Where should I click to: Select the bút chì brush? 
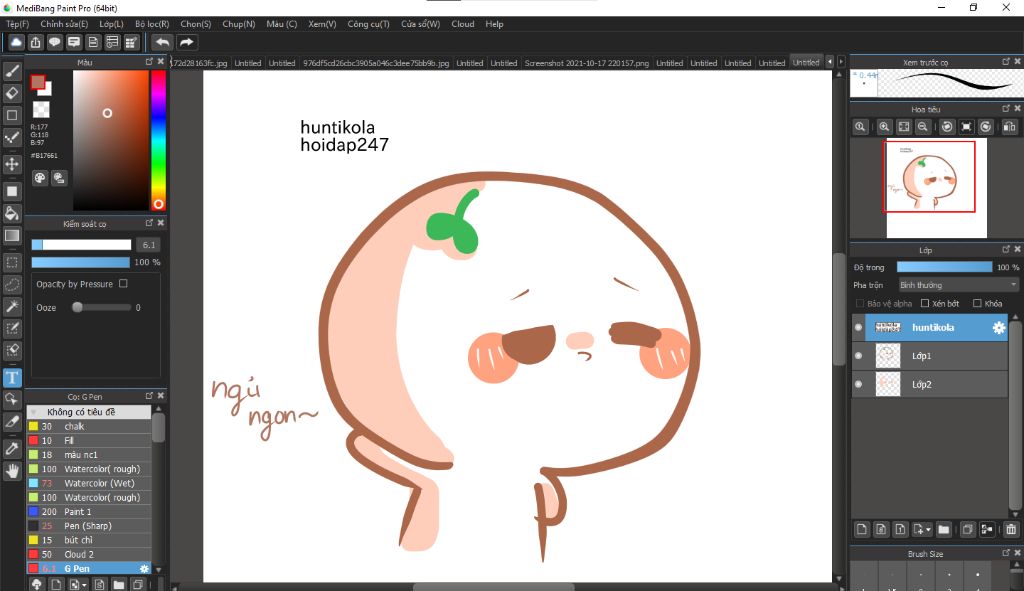(89, 540)
